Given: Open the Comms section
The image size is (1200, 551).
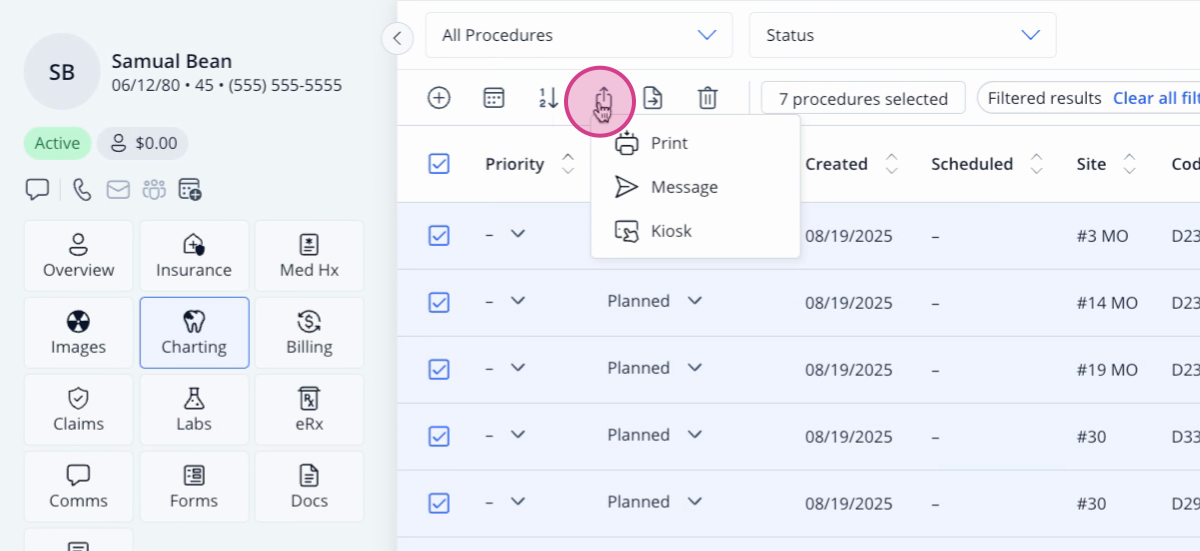Looking at the screenshot, I should click(78, 487).
